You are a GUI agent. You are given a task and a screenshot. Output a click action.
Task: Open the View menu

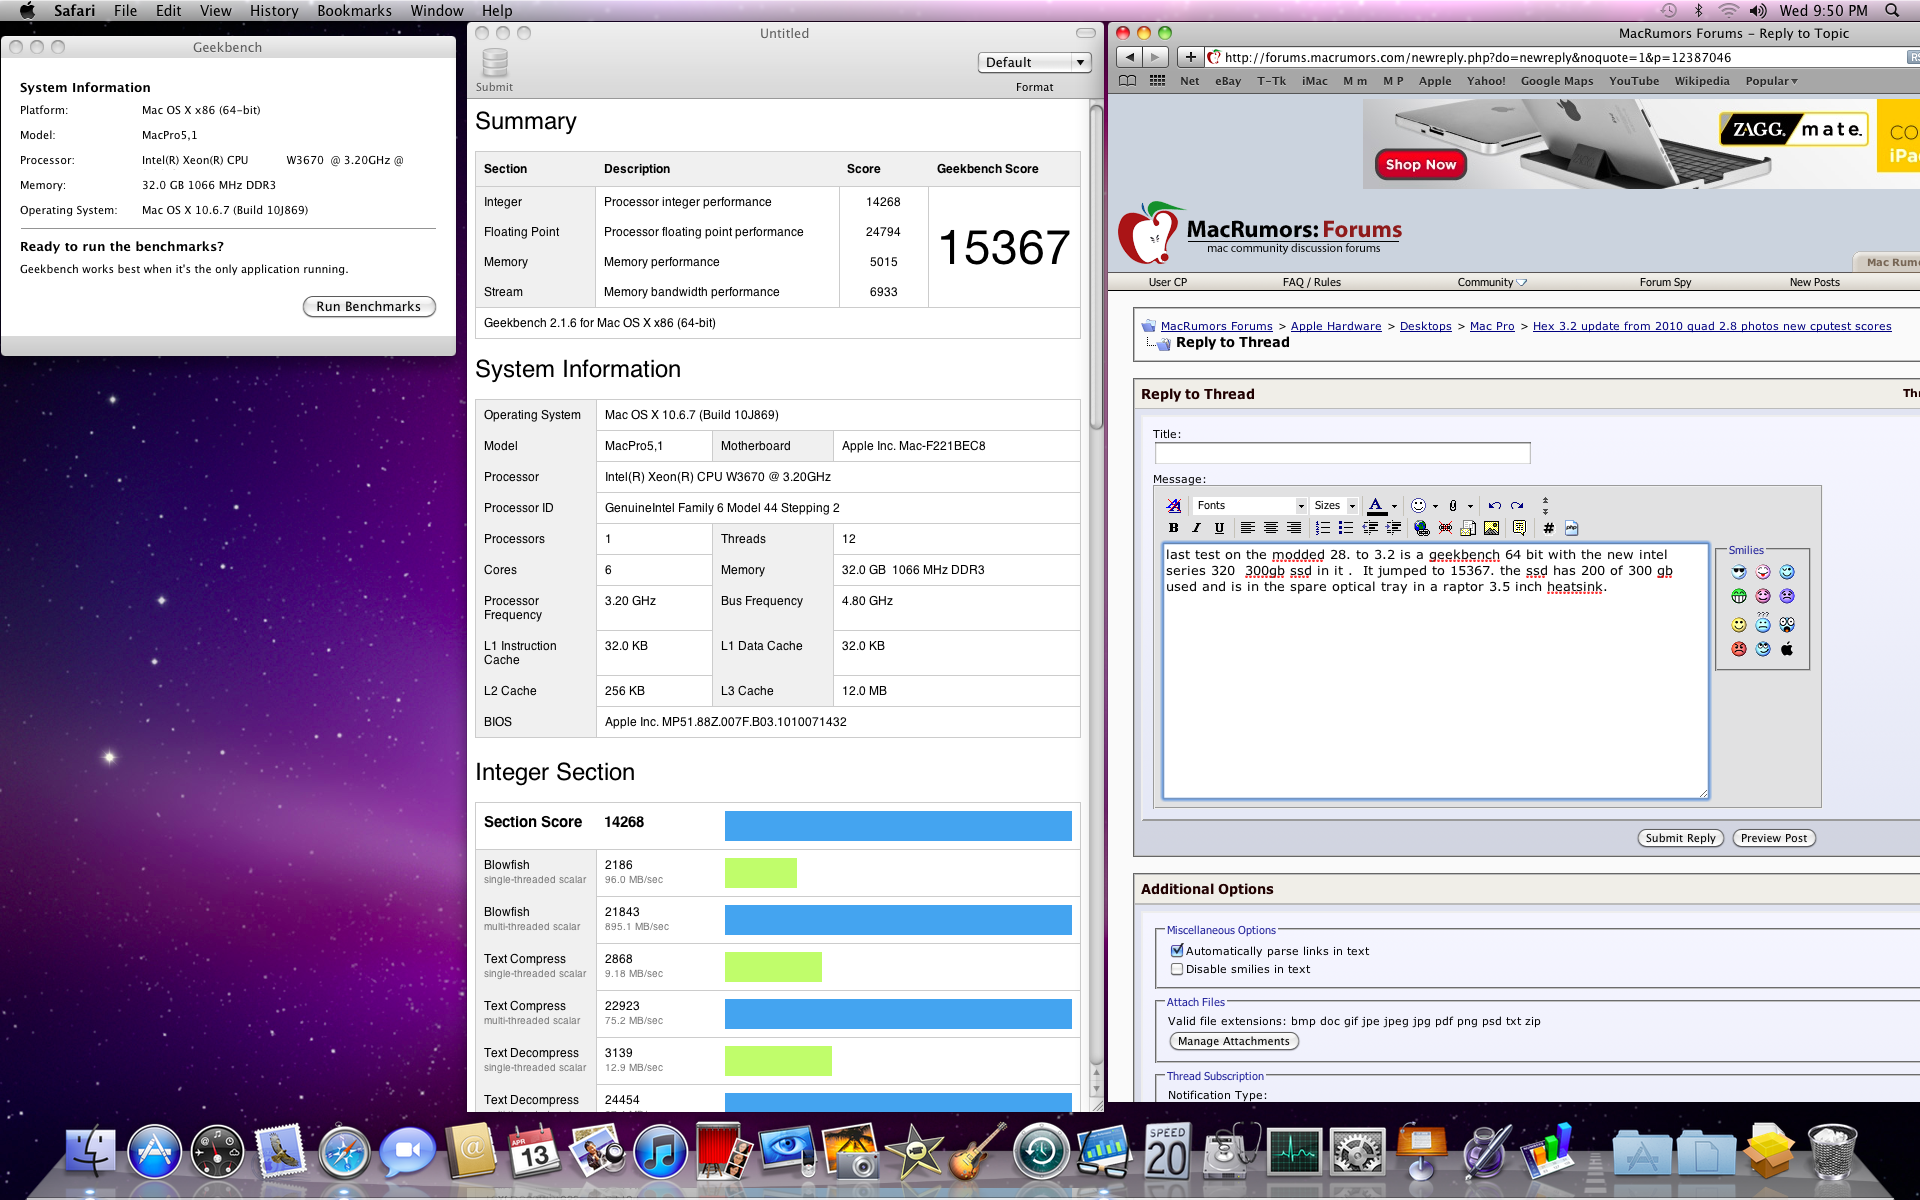click(x=215, y=11)
